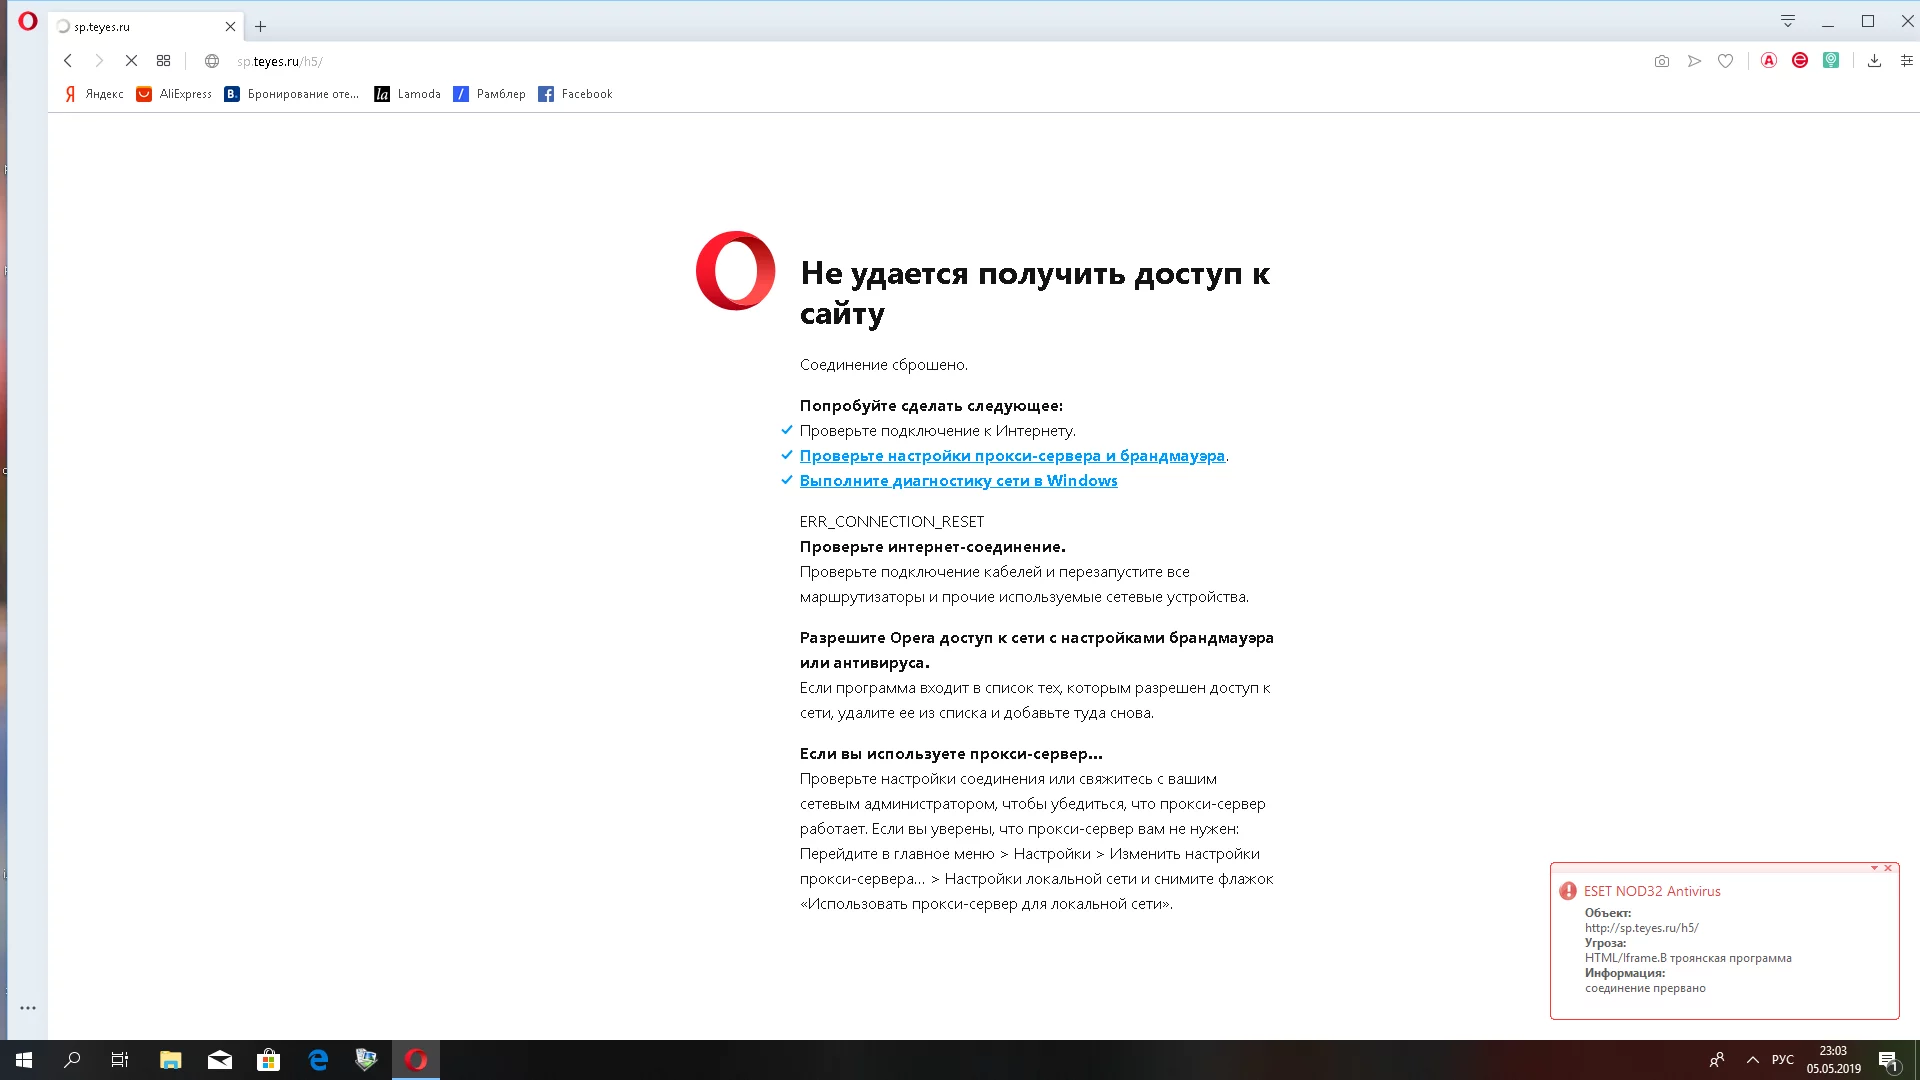Switch the РУС input language
Image resolution: width=1920 pixels, height=1080 pixels.
pyautogui.click(x=1783, y=1060)
